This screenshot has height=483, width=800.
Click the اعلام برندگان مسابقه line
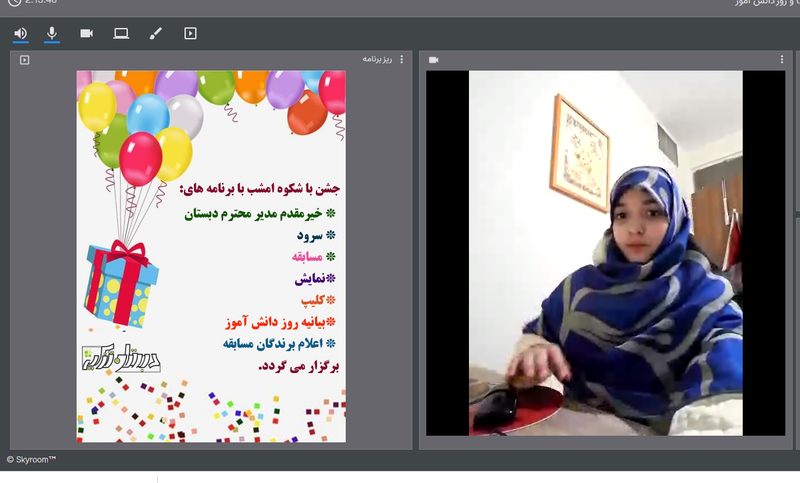(279, 344)
